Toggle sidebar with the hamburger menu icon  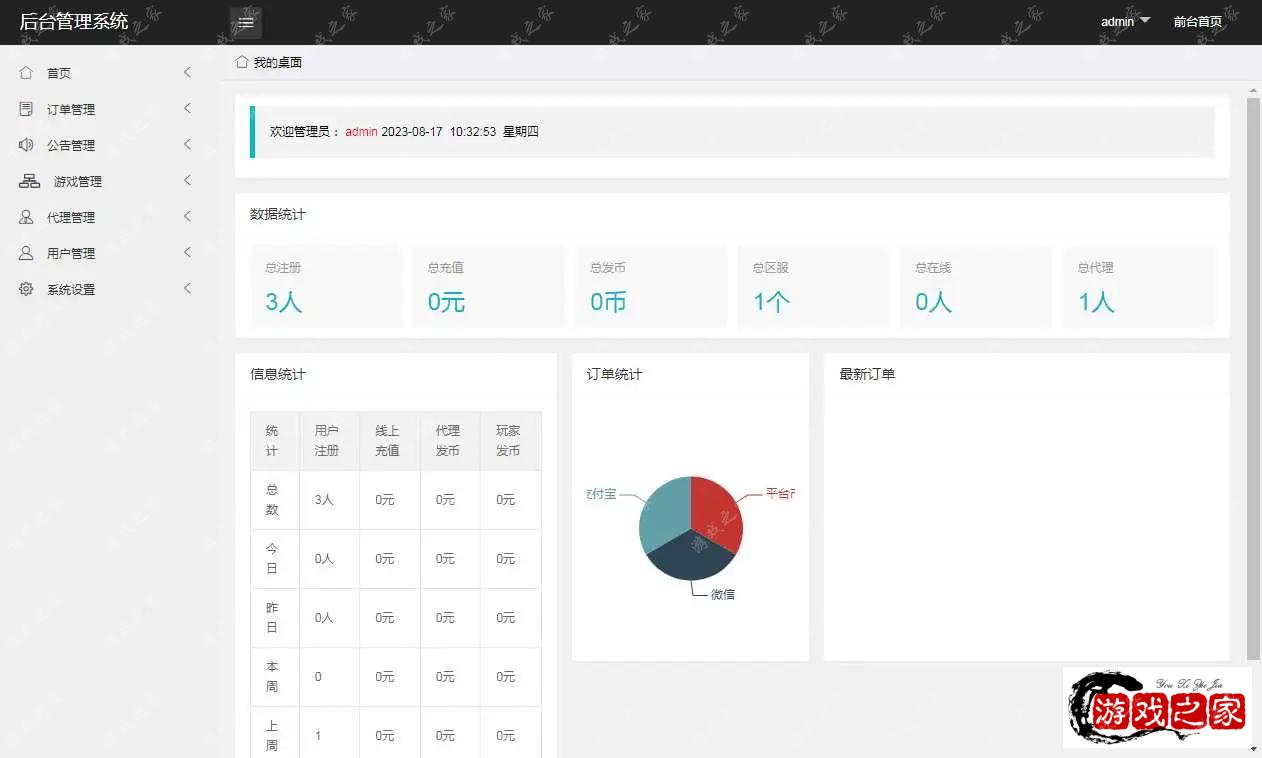[x=246, y=22]
